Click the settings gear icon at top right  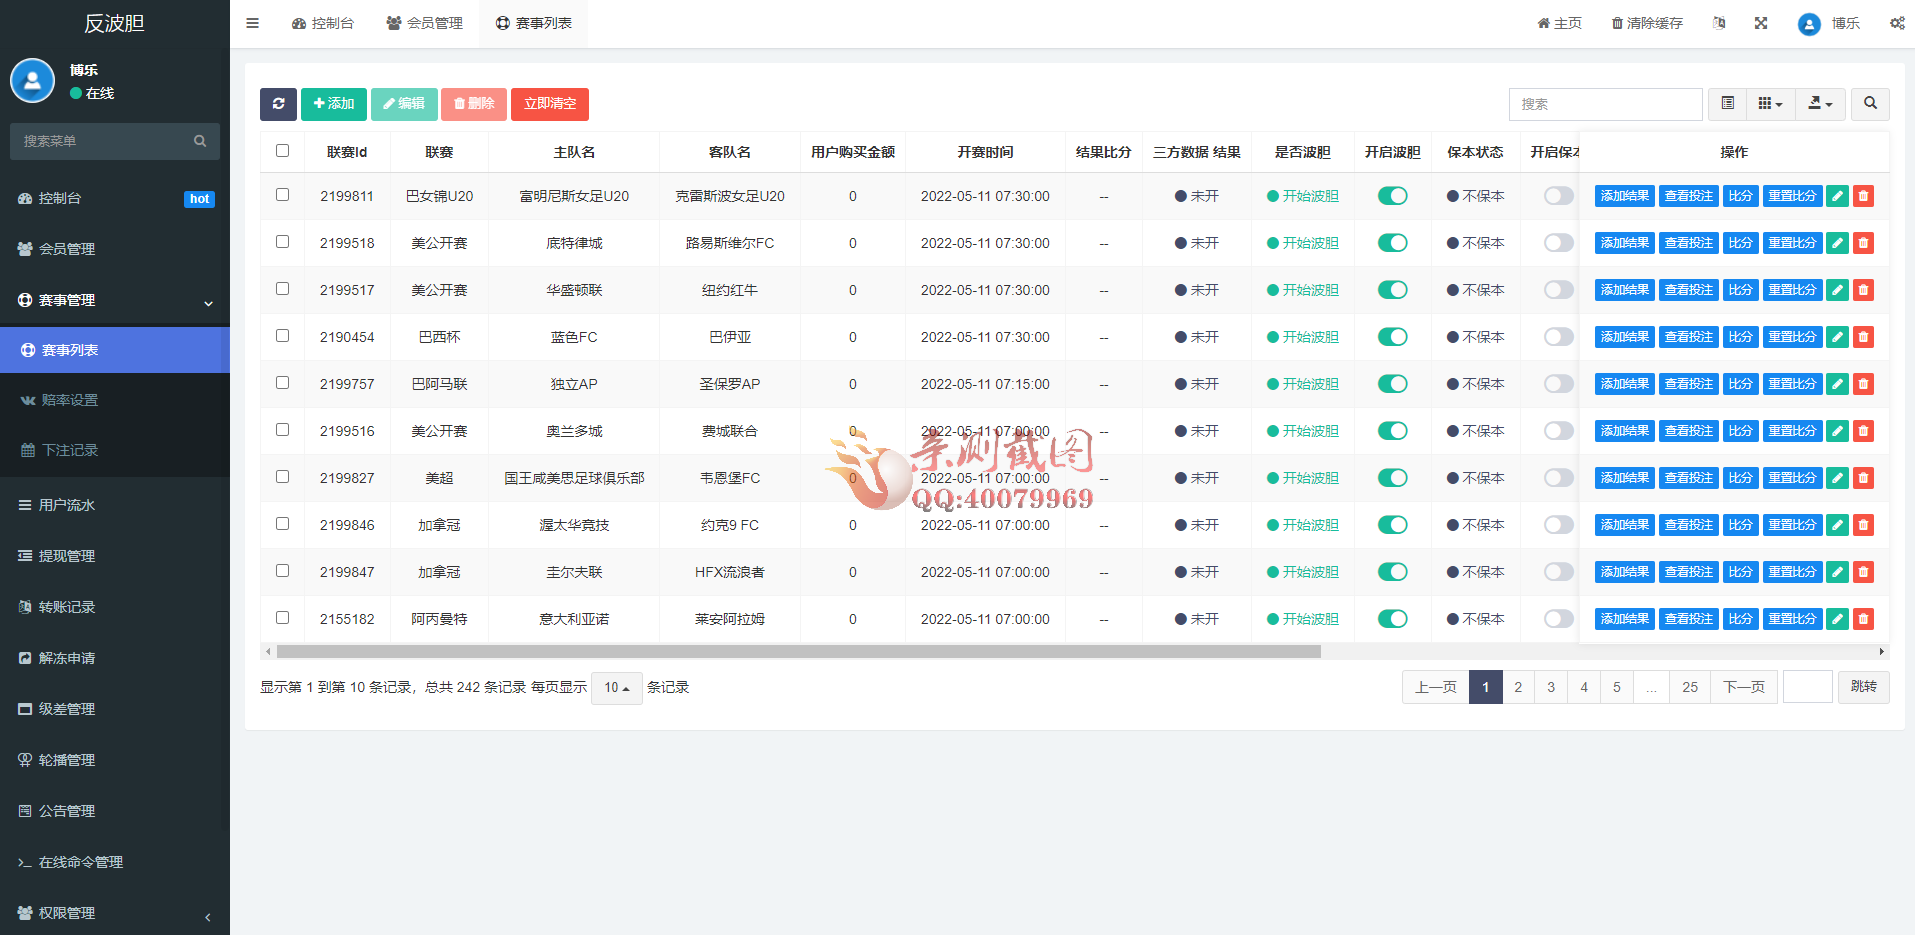(x=1897, y=22)
